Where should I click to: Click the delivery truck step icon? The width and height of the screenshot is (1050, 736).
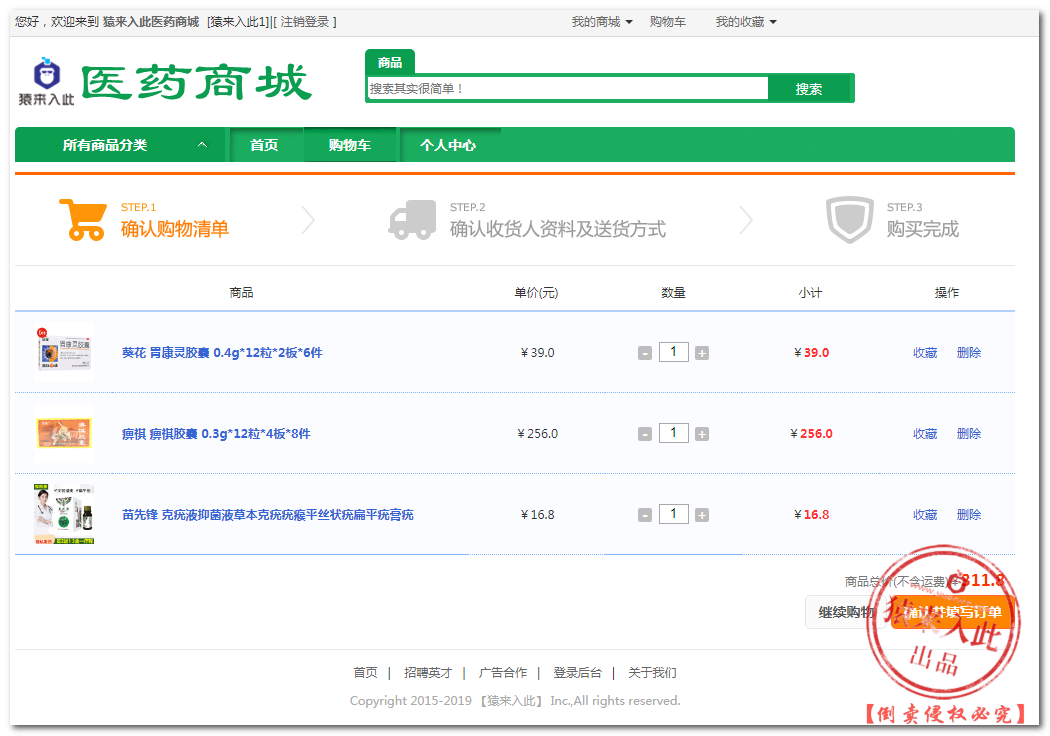tap(412, 220)
